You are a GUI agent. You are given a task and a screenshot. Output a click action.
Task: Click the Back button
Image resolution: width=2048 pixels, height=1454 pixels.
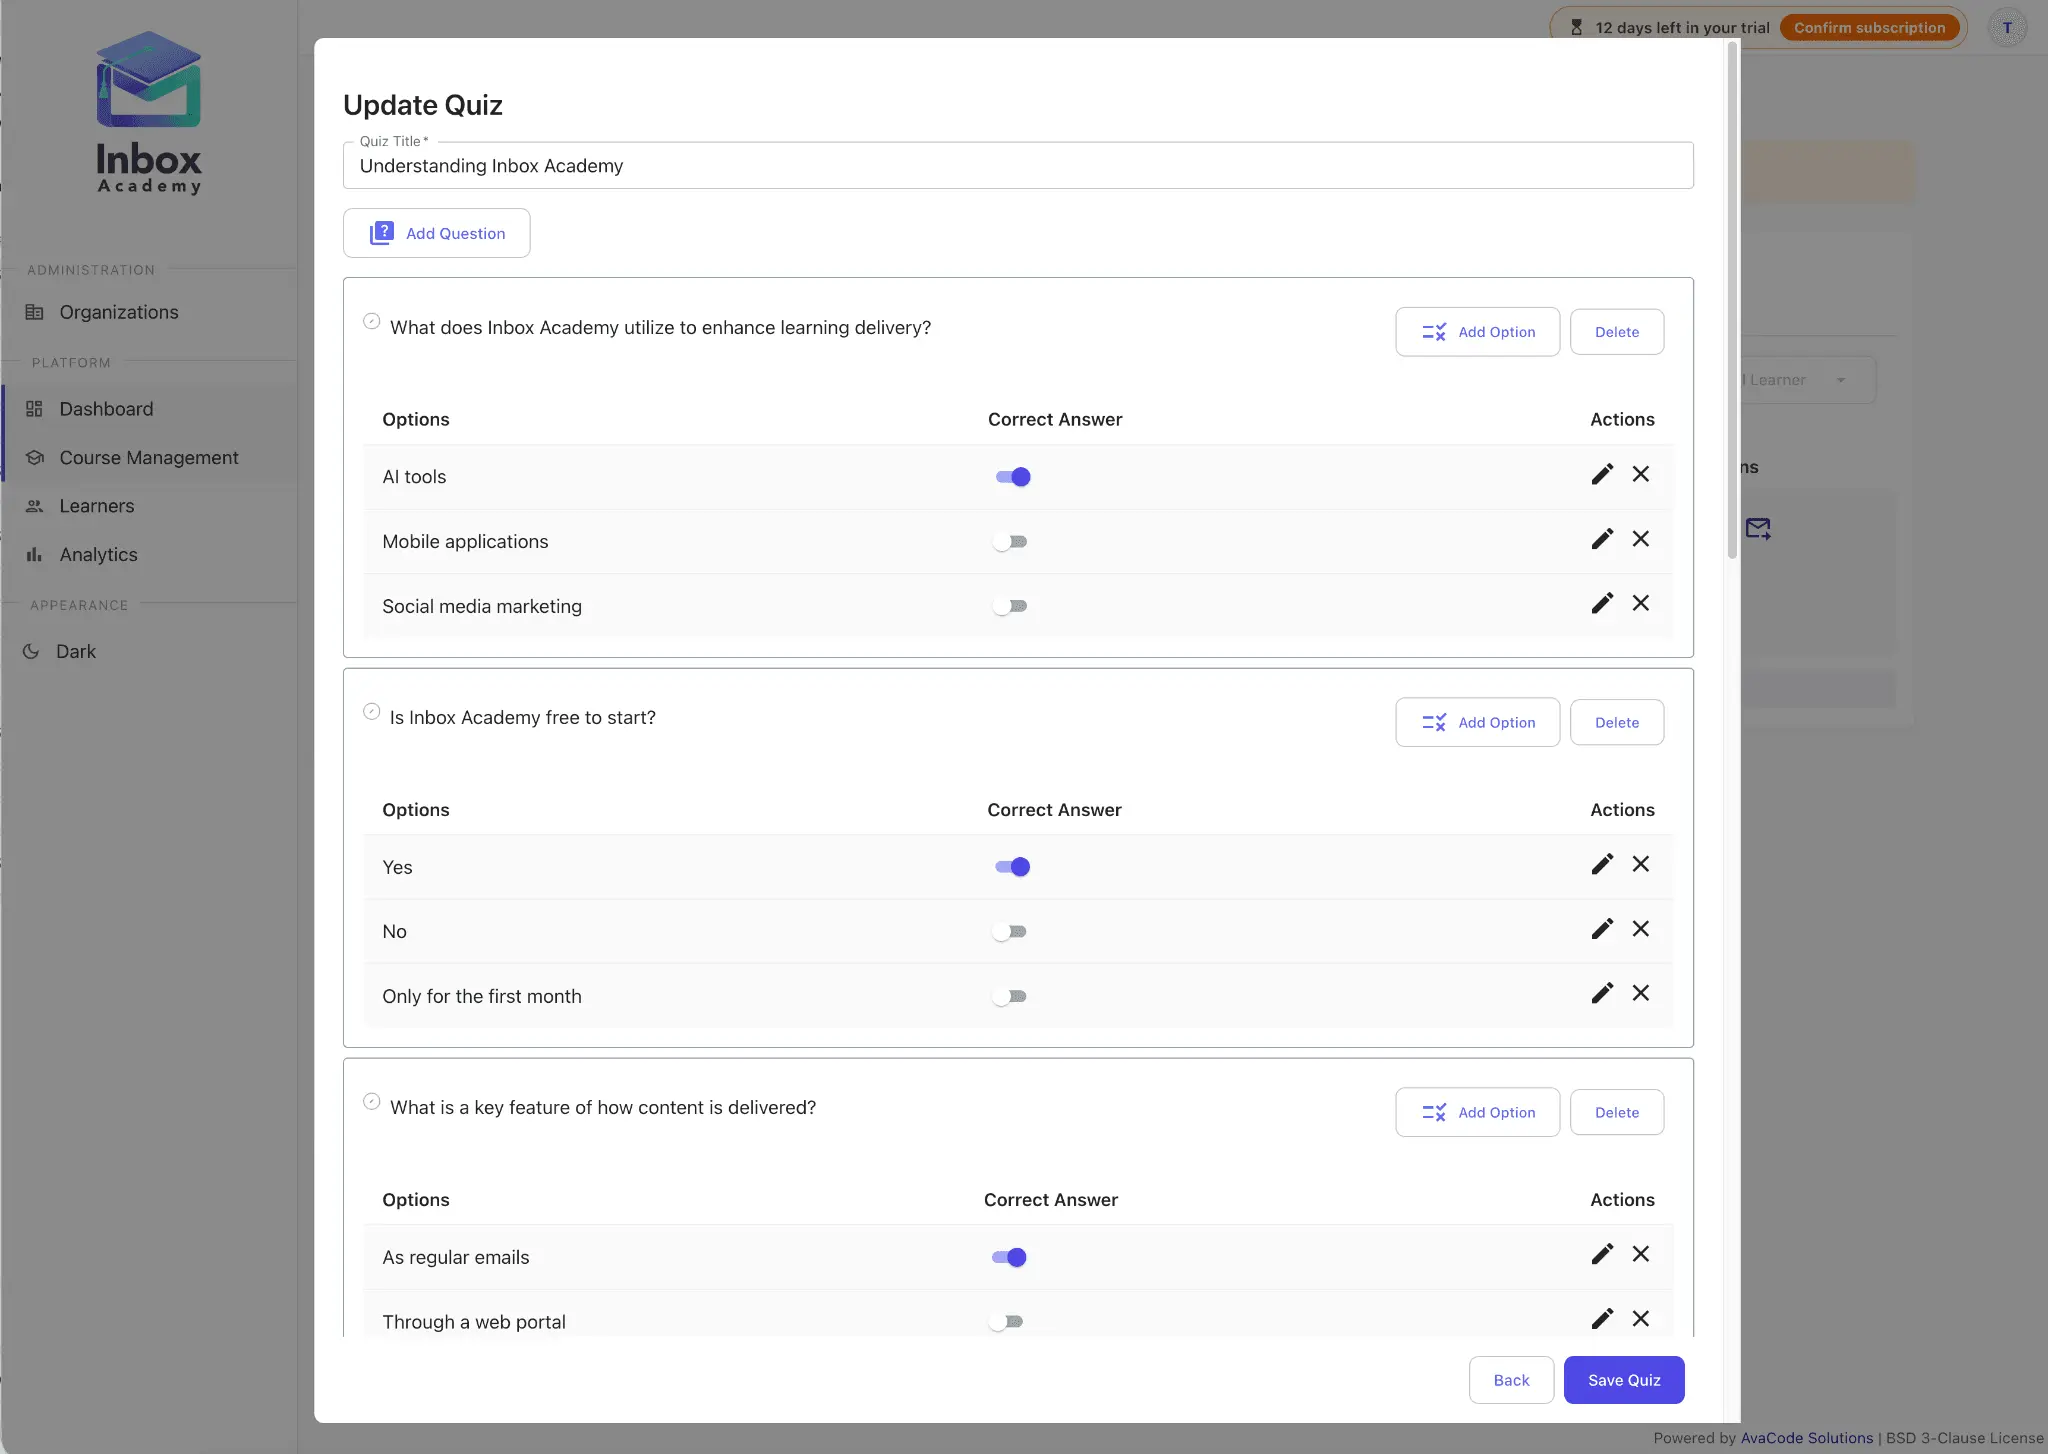[1511, 1380]
